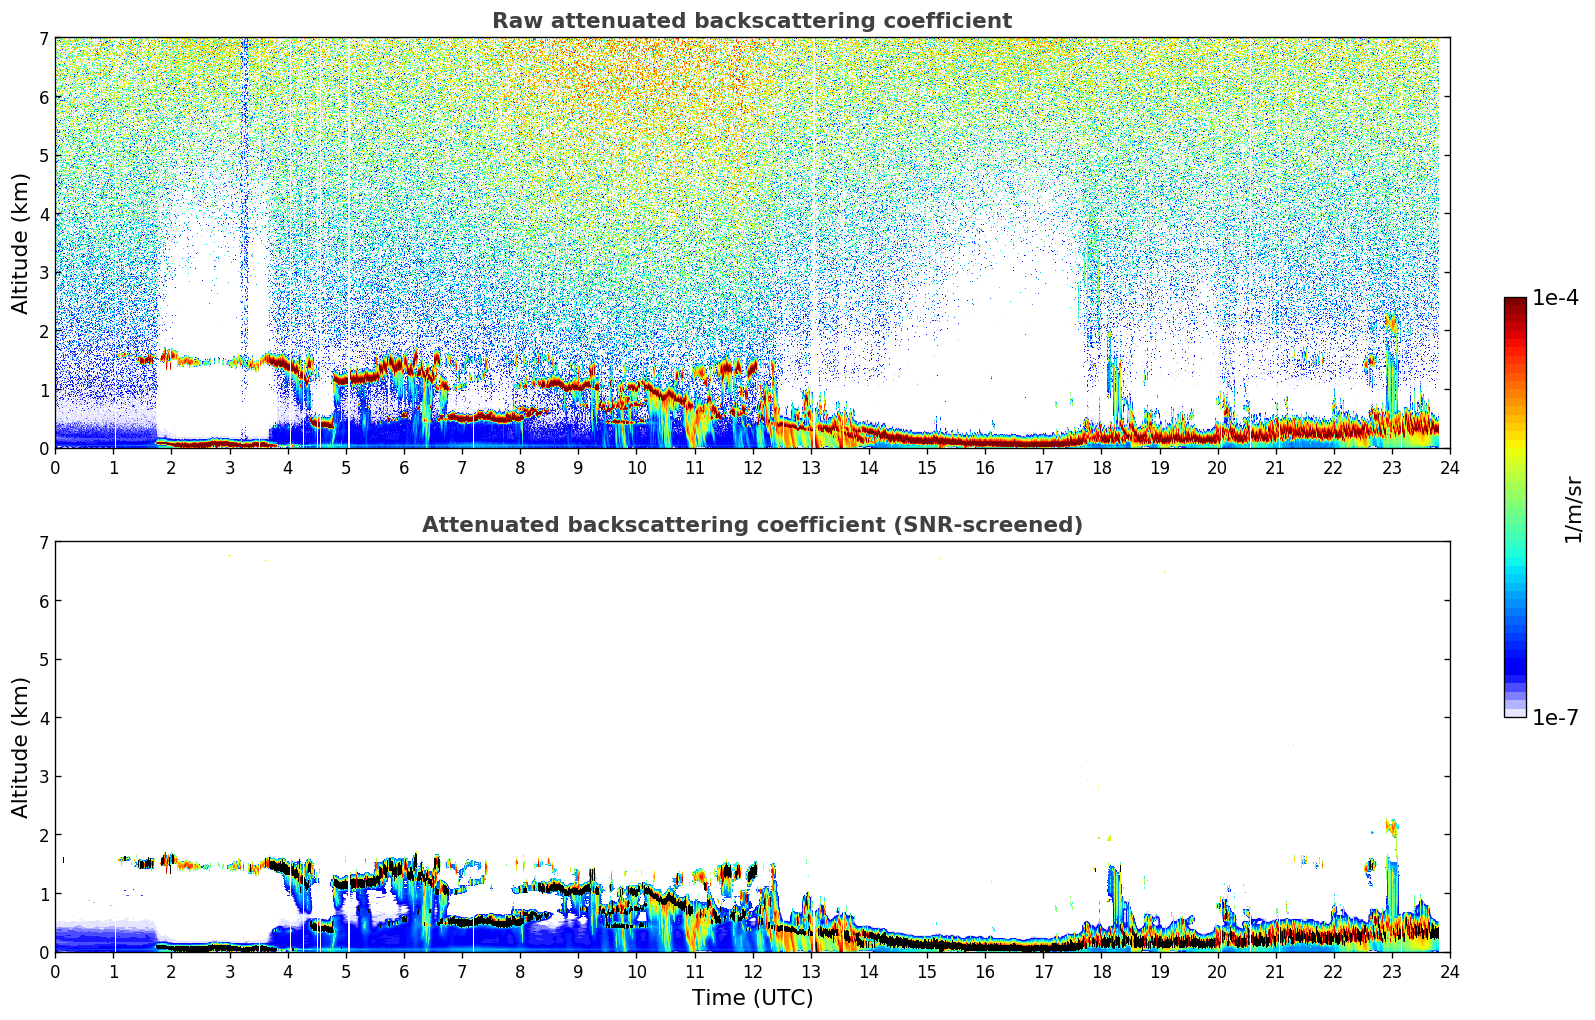Click time tick "21" under the SNR-screened plot
The width and height of the screenshot is (1595, 1020).
click(1275, 971)
